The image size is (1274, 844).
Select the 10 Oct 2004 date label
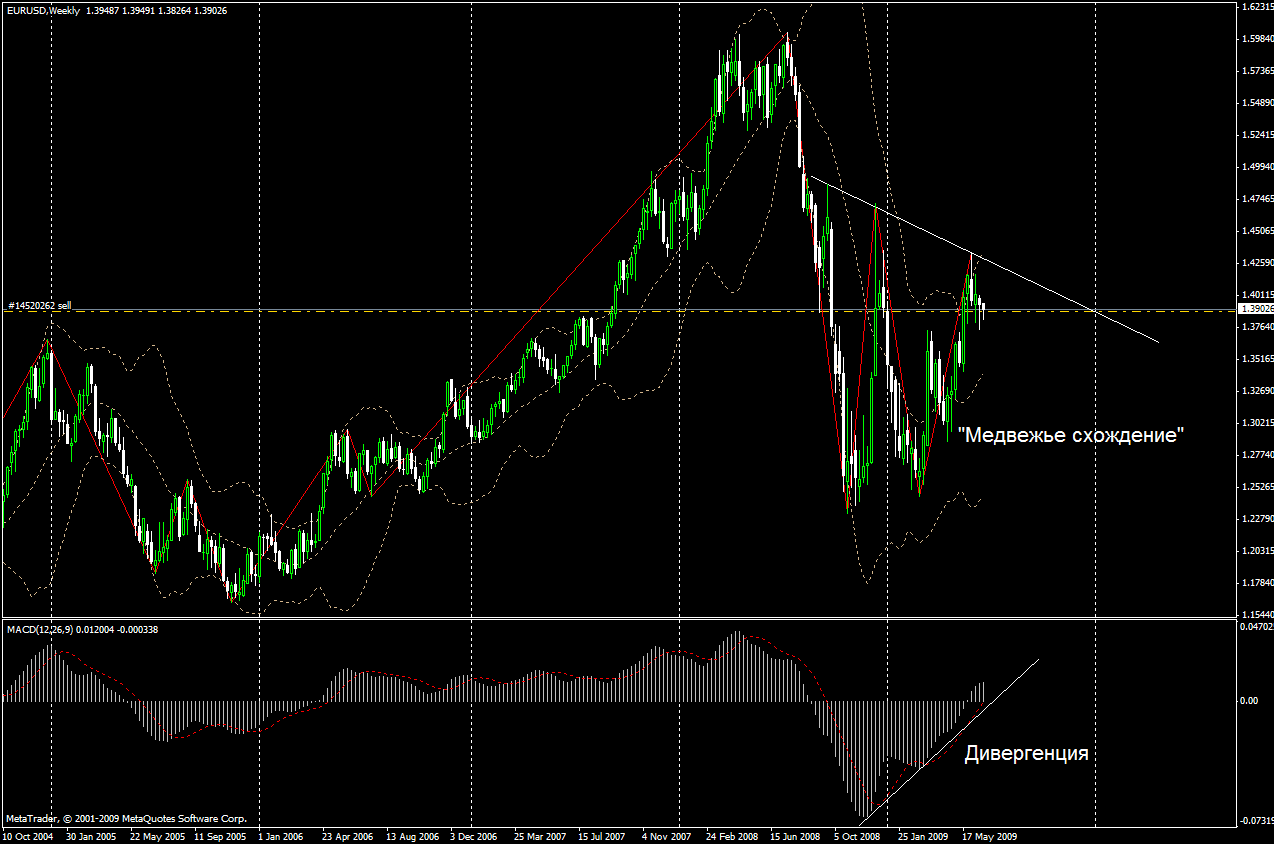pyautogui.click(x=27, y=836)
